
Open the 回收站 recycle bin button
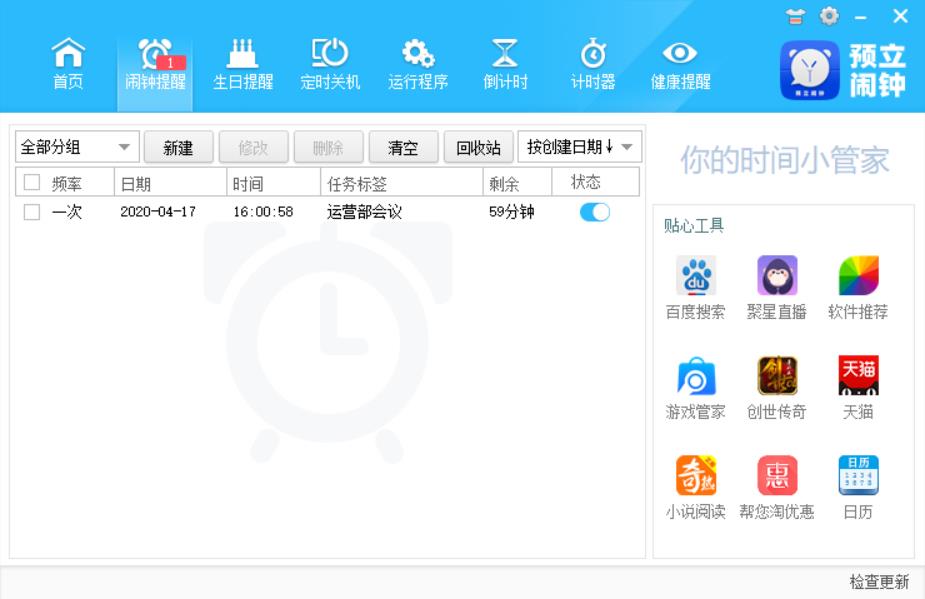point(478,148)
